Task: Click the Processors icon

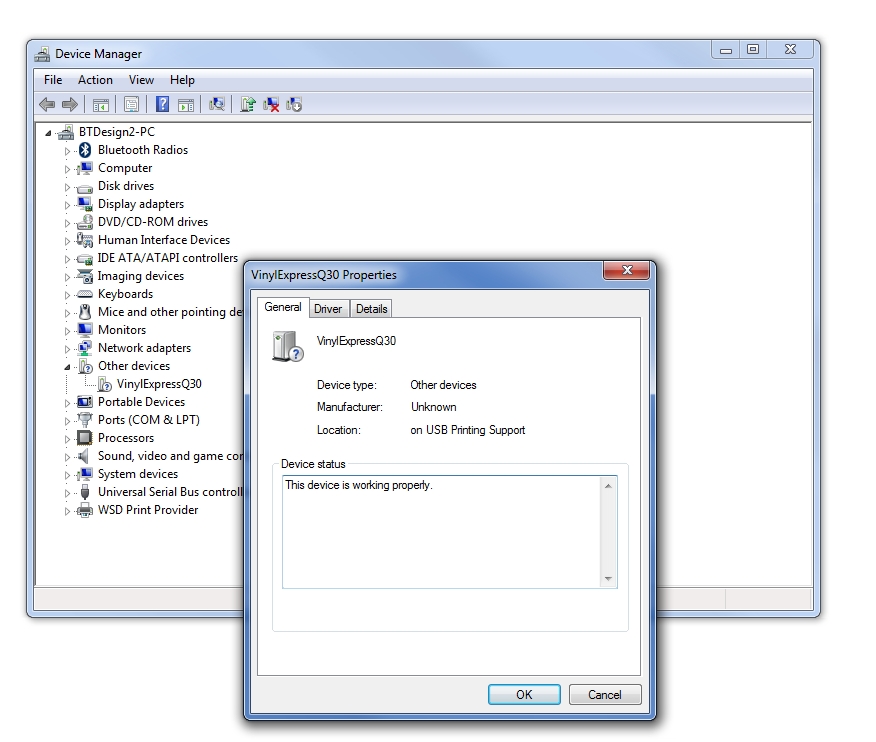Action: click(85, 437)
